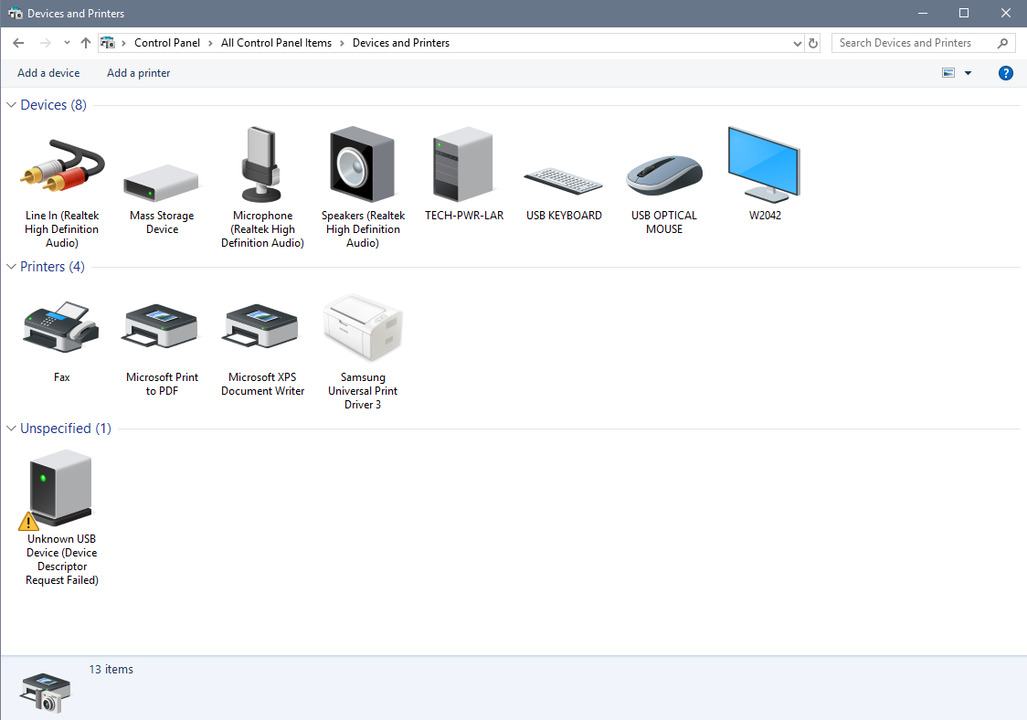Select the Microphone Realtek device icon
1027x720 pixels.
coord(262,164)
